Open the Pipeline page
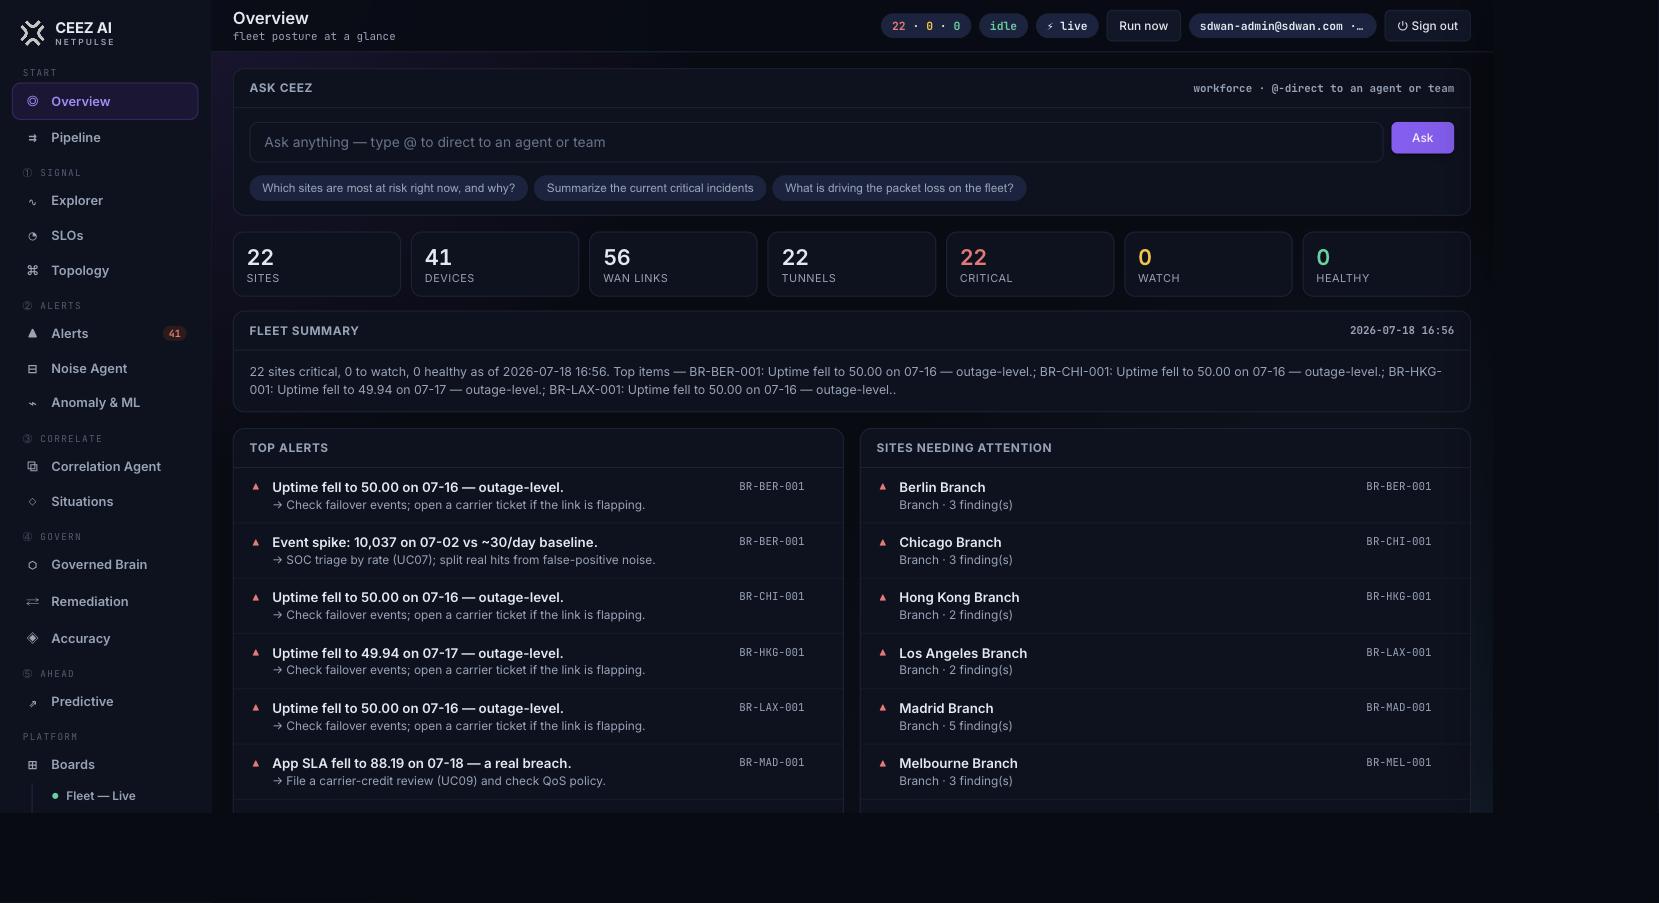This screenshot has width=1659, height=903. (x=105, y=138)
